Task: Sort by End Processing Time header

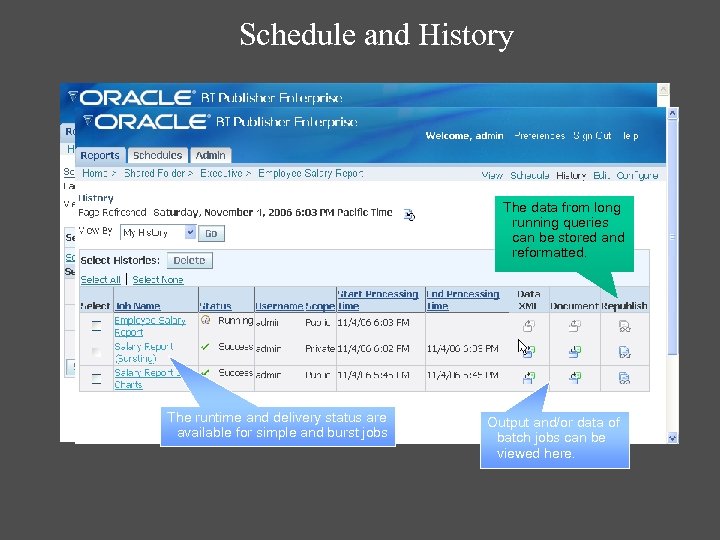Action: tap(463, 300)
